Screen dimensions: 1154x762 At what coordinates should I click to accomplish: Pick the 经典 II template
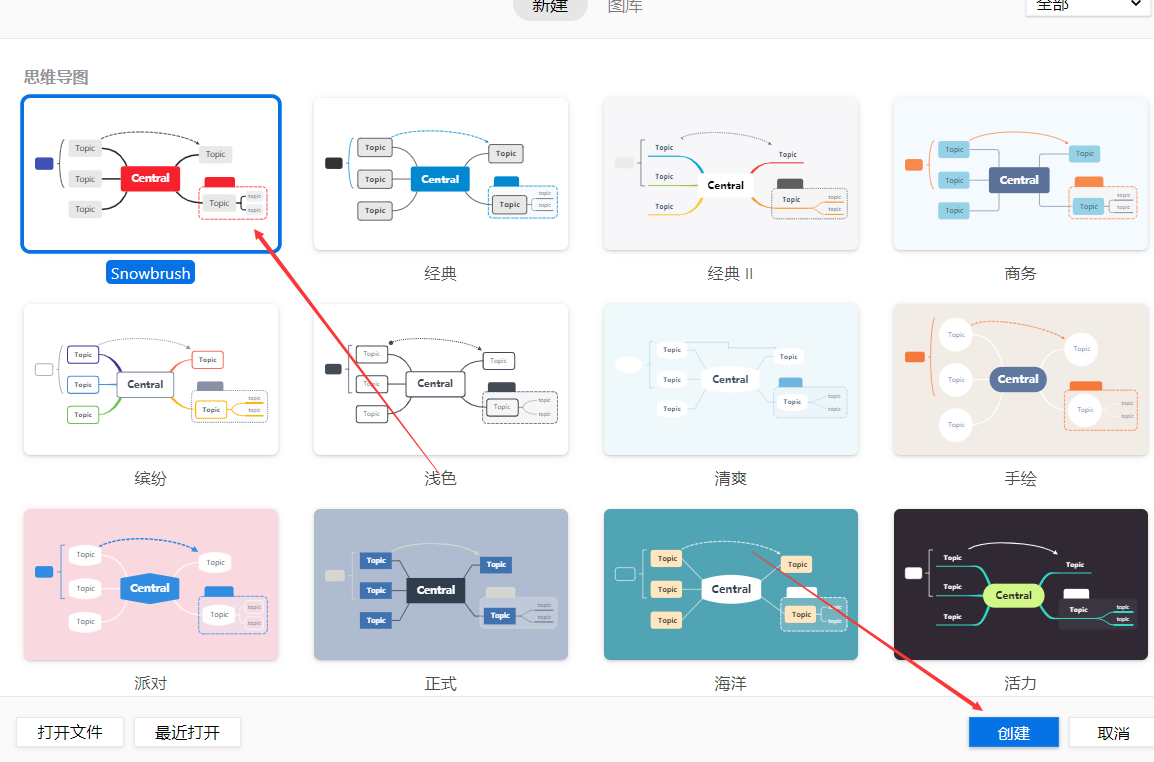[730, 173]
